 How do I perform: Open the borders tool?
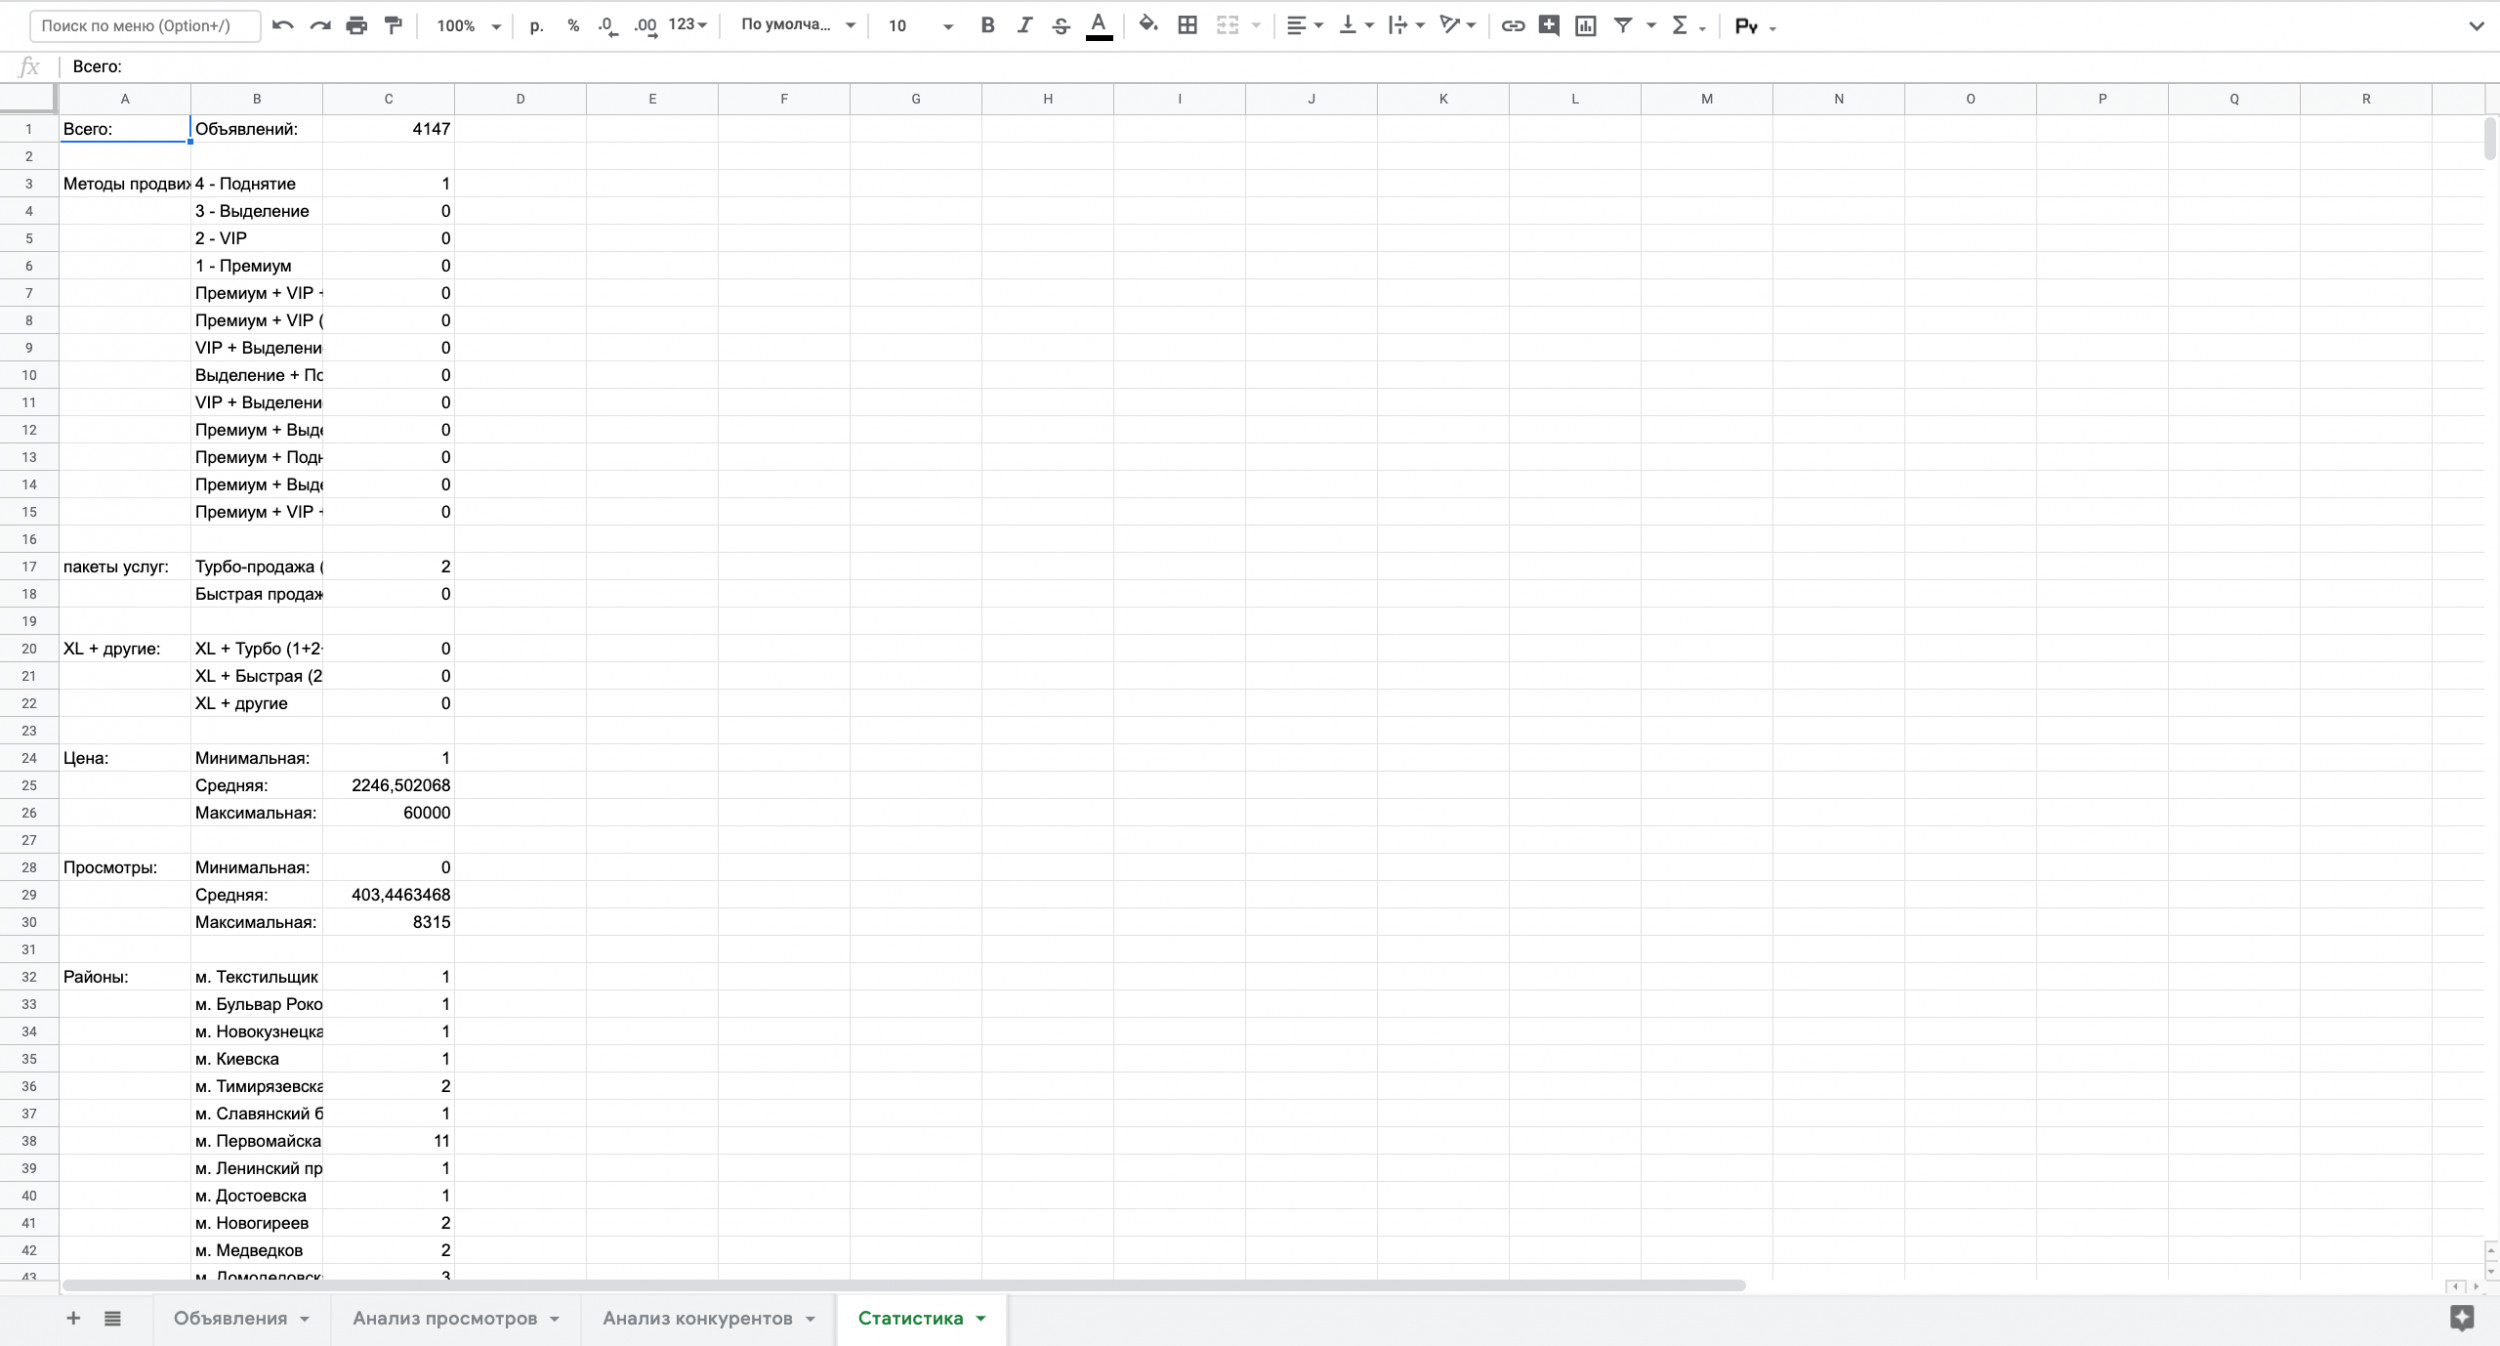(1188, 26)
